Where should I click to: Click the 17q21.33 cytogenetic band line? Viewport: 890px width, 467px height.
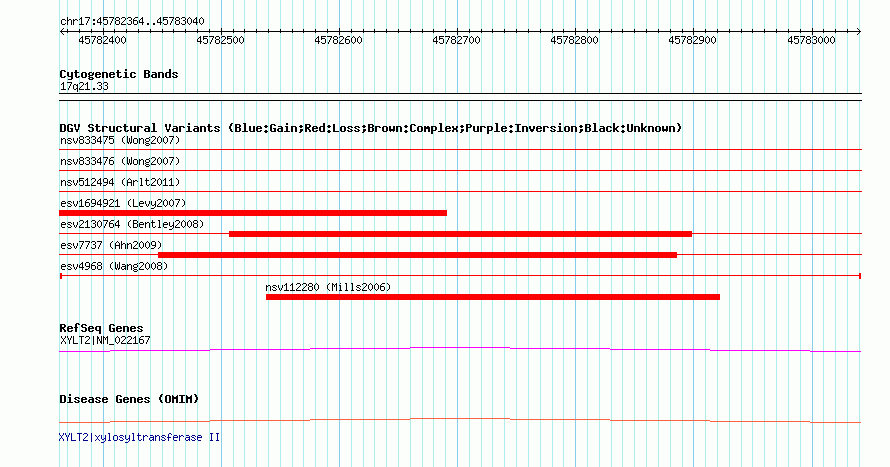tap(460, 97)
